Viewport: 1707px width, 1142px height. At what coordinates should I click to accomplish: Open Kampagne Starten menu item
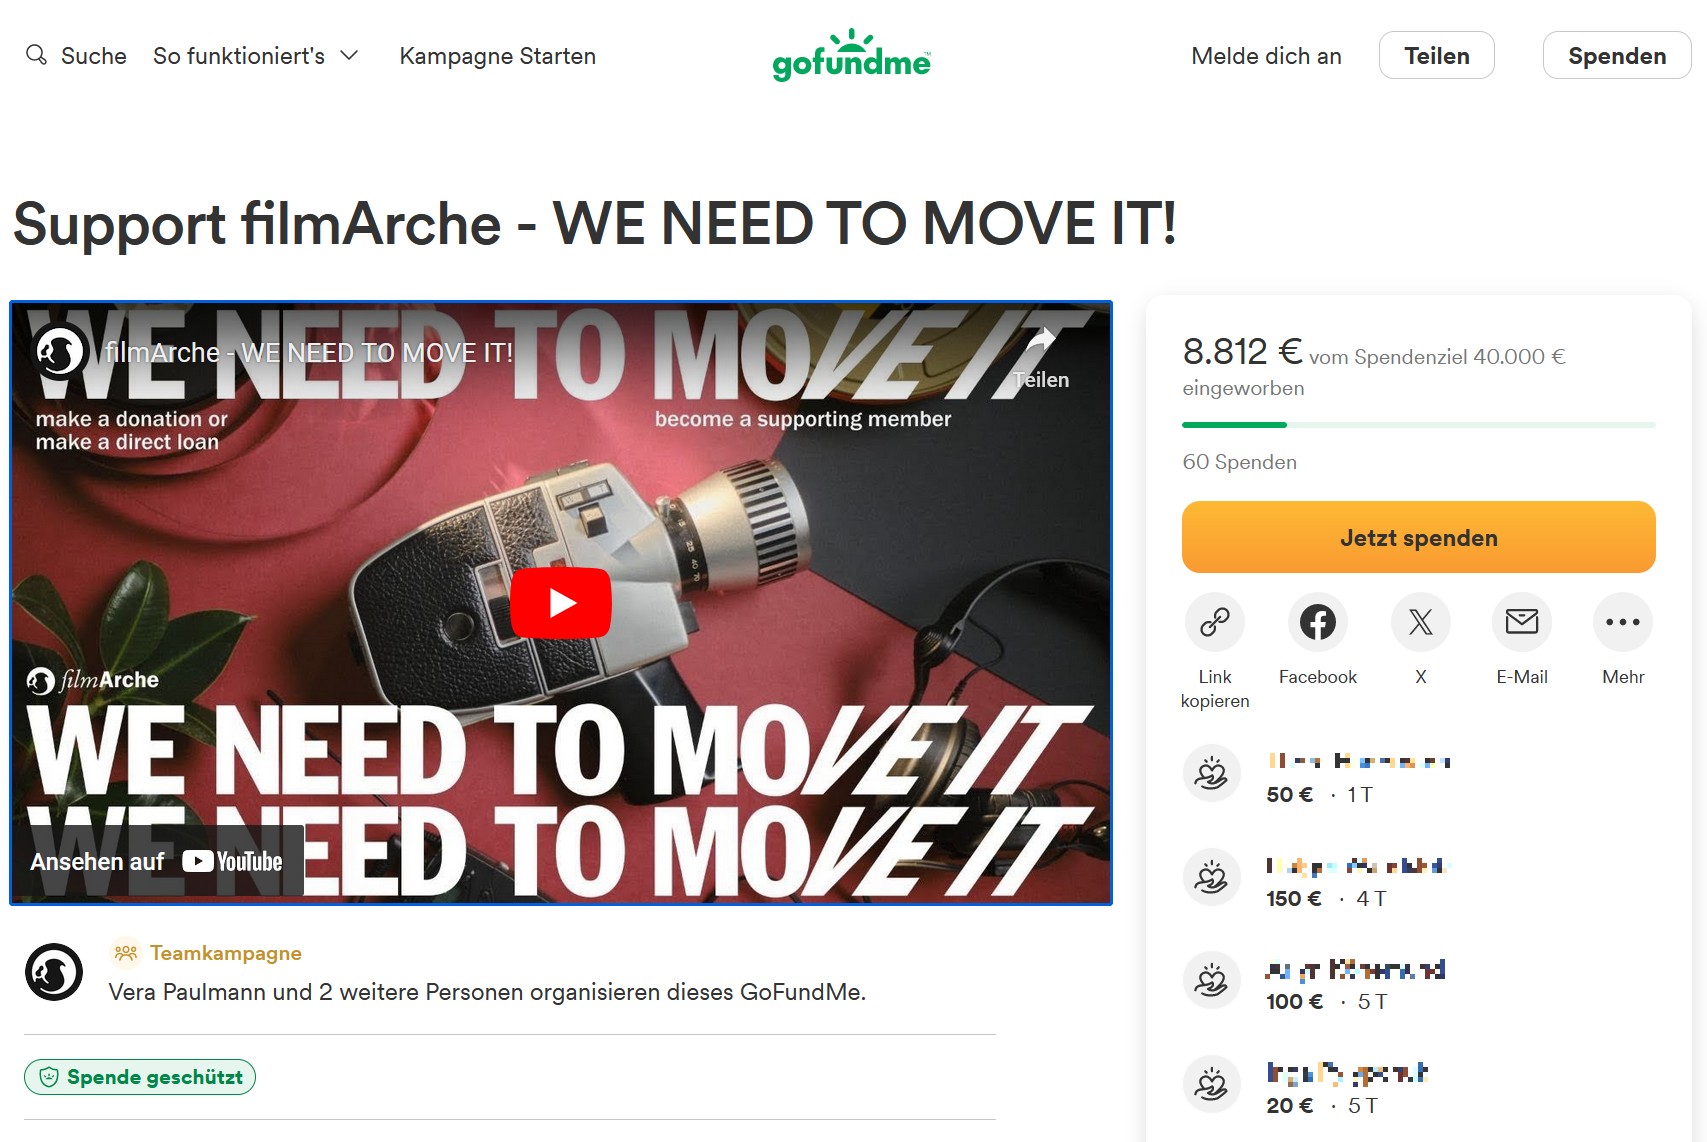tap(498, 56)
